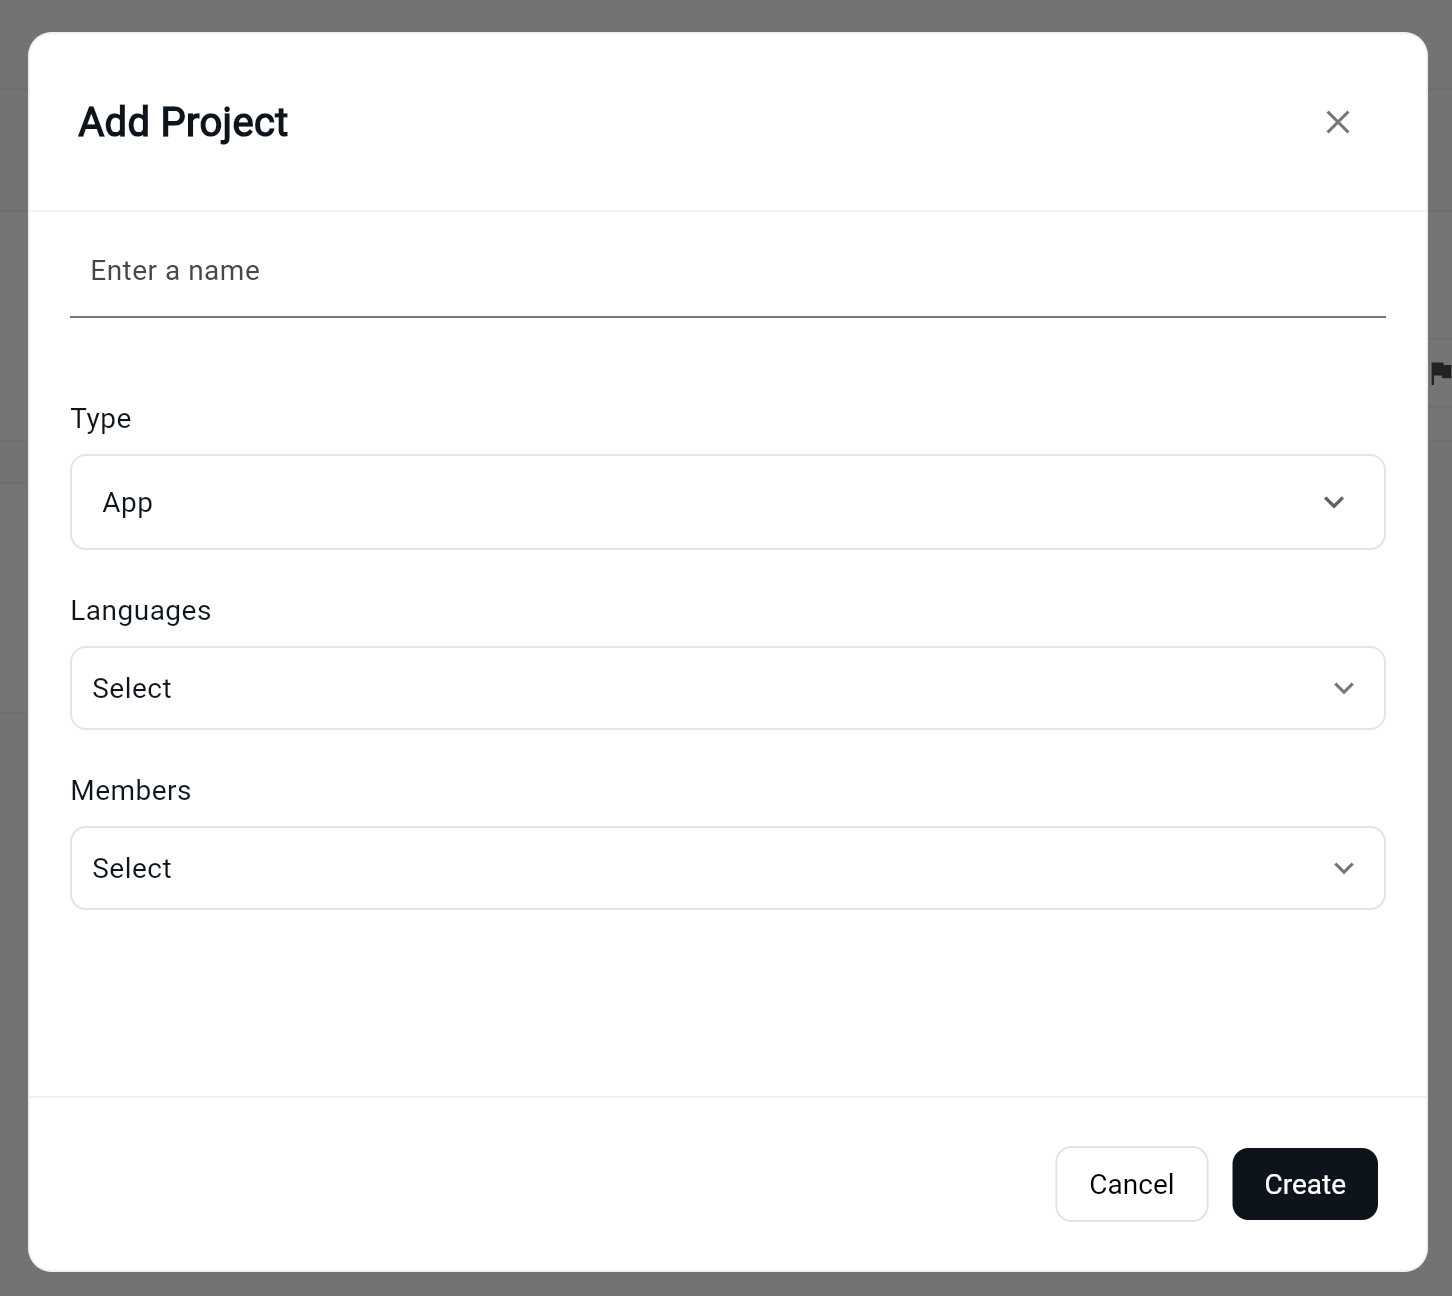1452x1296 pixels.
Task: Click the chevron on the Languages selector
Action: 1343,688
